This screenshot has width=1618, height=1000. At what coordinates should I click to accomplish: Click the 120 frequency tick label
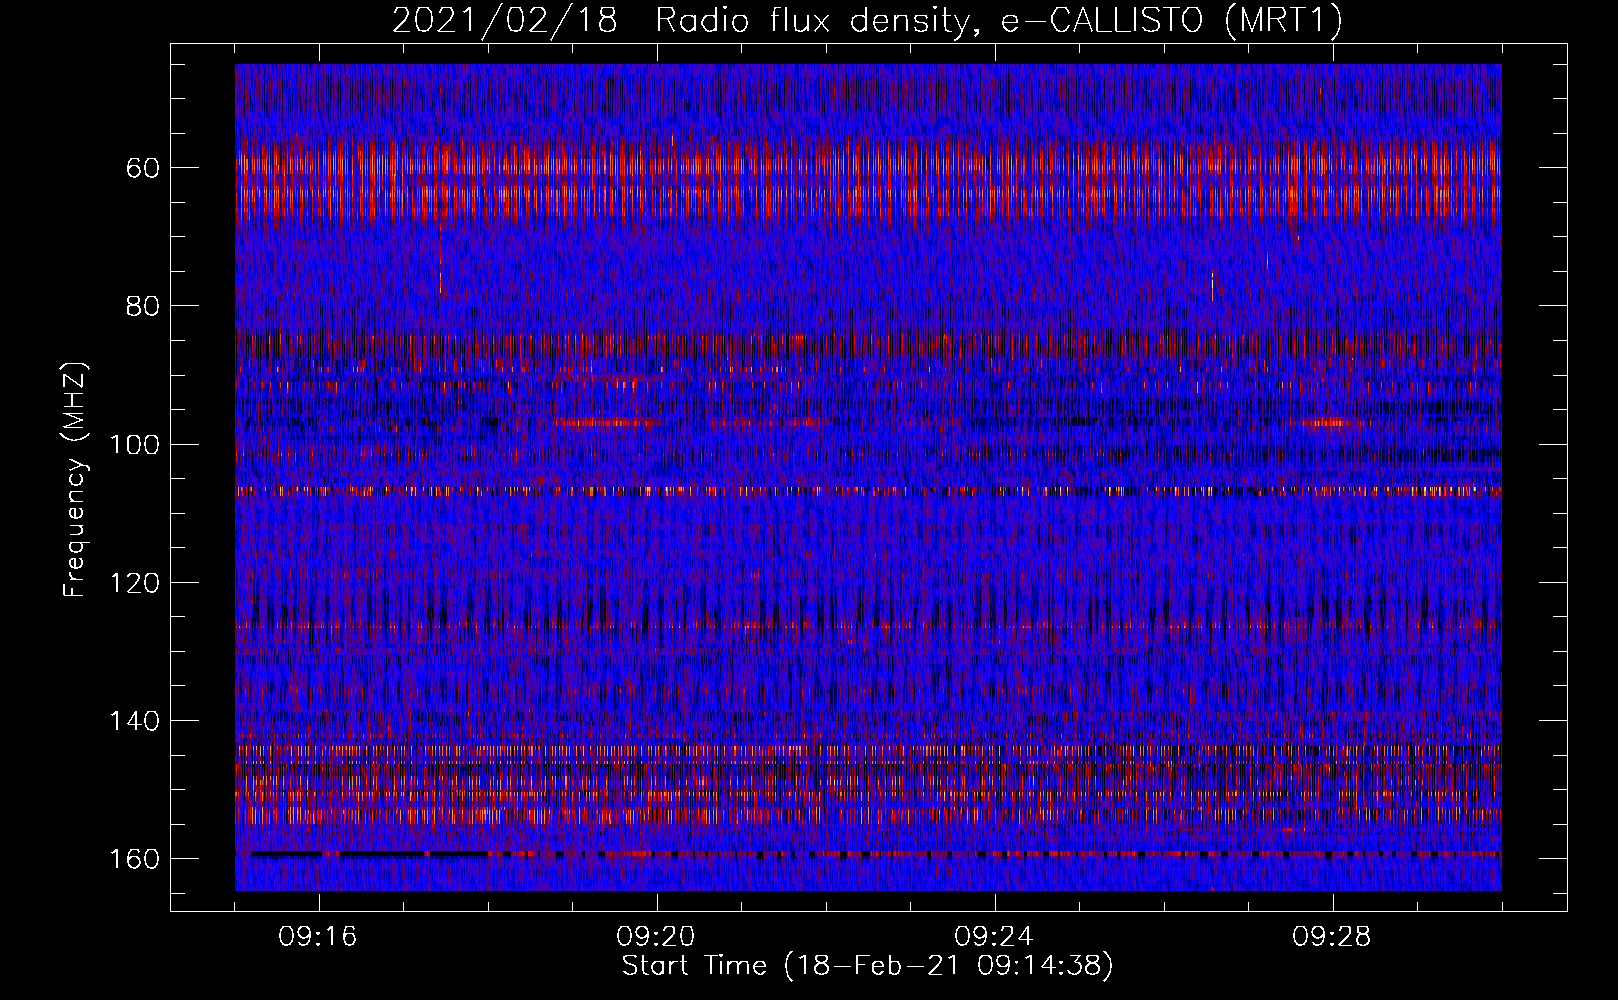(134, 582)
